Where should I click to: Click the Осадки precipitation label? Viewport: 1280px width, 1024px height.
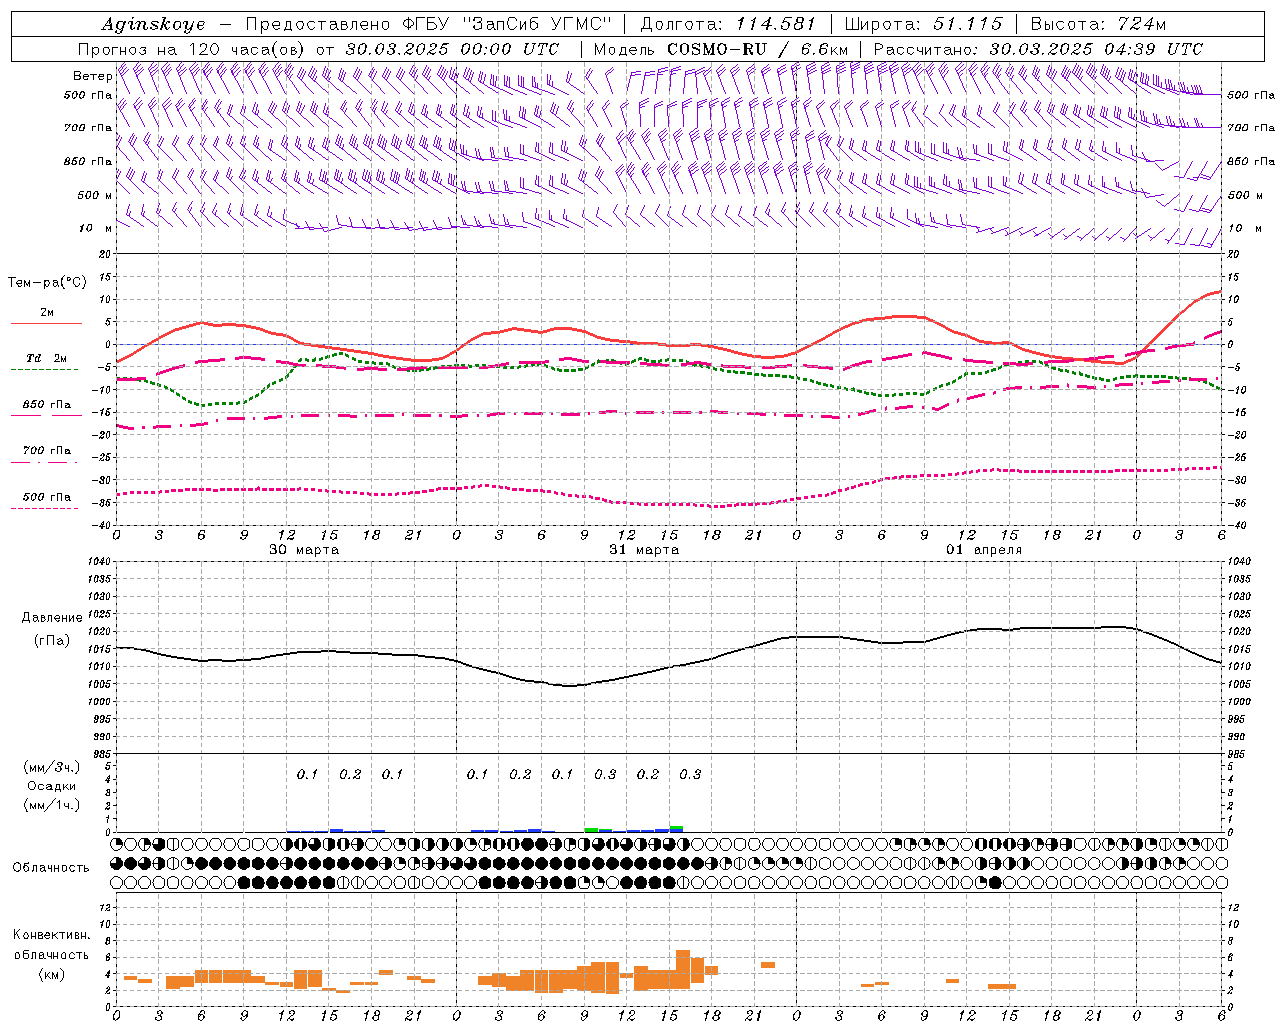click(x=51, y=786)
